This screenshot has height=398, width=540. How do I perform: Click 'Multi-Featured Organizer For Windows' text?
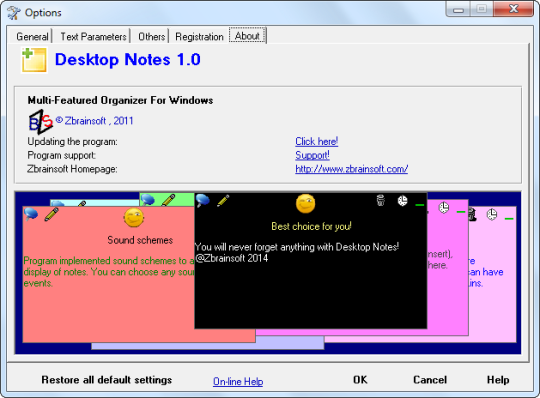point(120,100)
